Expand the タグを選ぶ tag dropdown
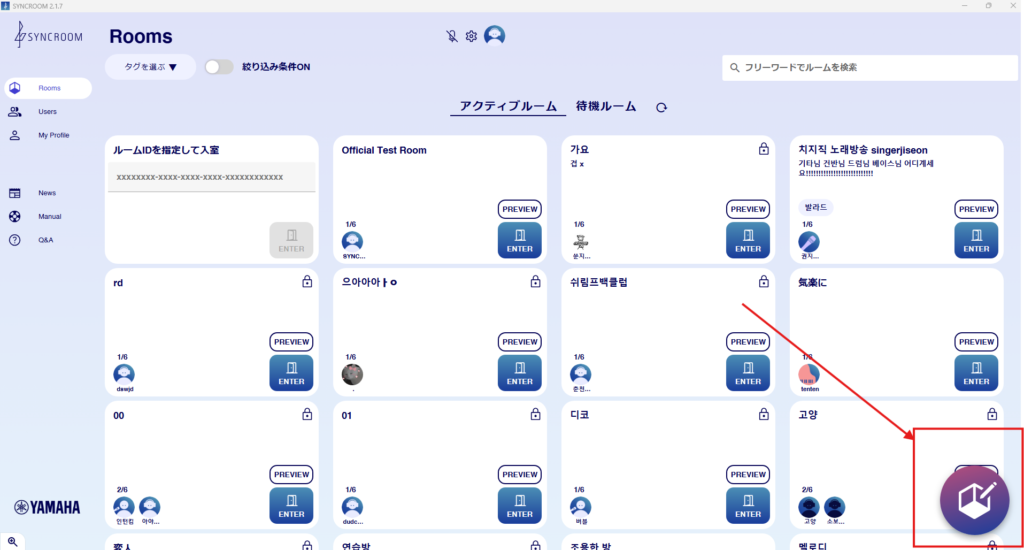 [x=150, y=67]
